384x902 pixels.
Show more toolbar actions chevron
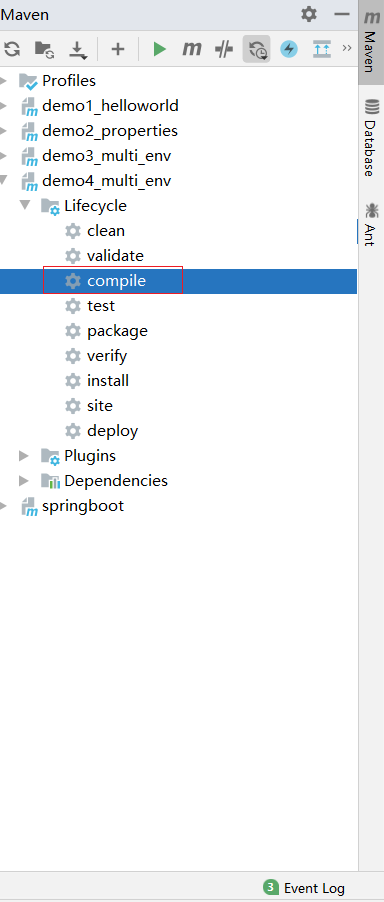[x=347, y=48]
